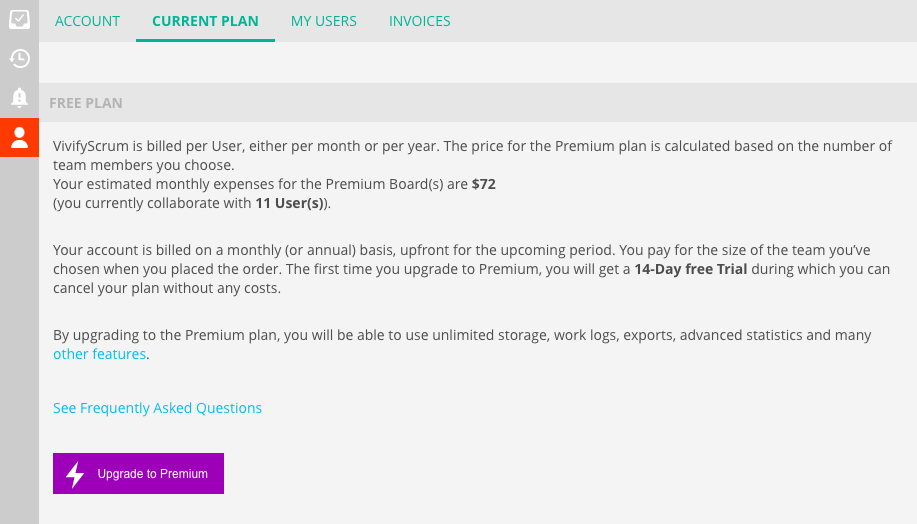Switch to the ACCOUNT tab
The image size is (917, 524).
click(87, 21)
